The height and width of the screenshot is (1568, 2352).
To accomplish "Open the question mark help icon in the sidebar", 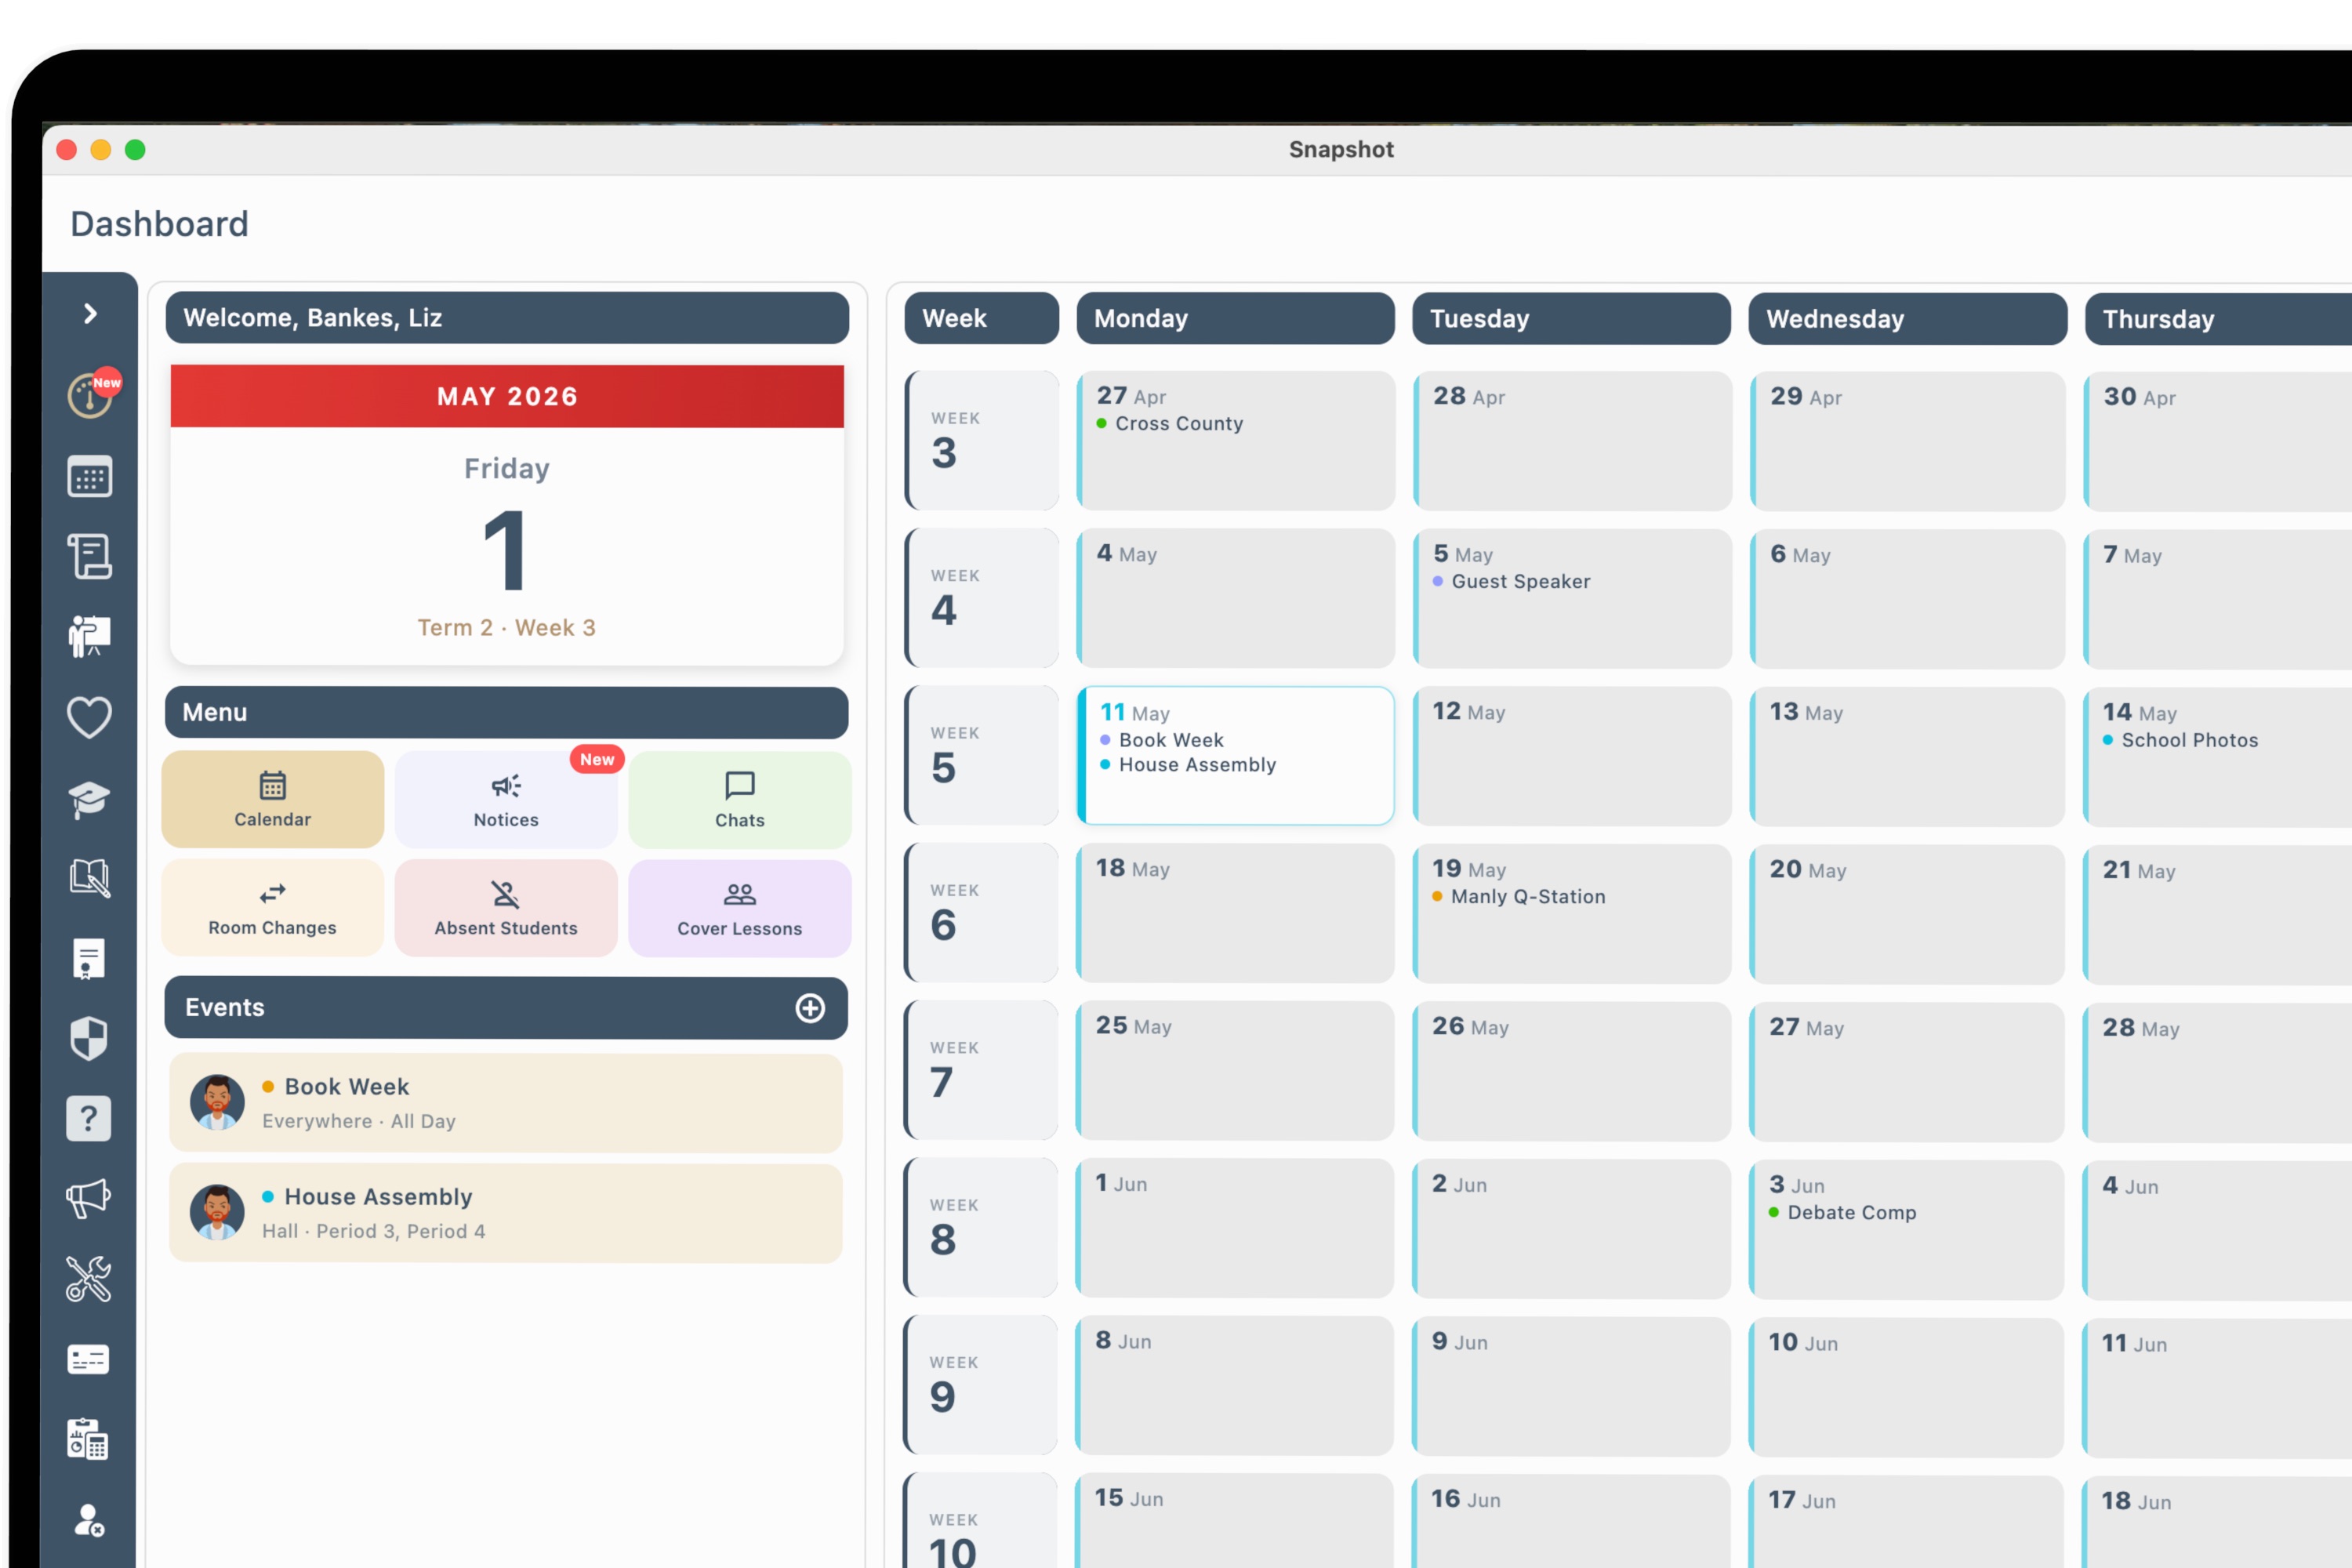I will 89,1119.
